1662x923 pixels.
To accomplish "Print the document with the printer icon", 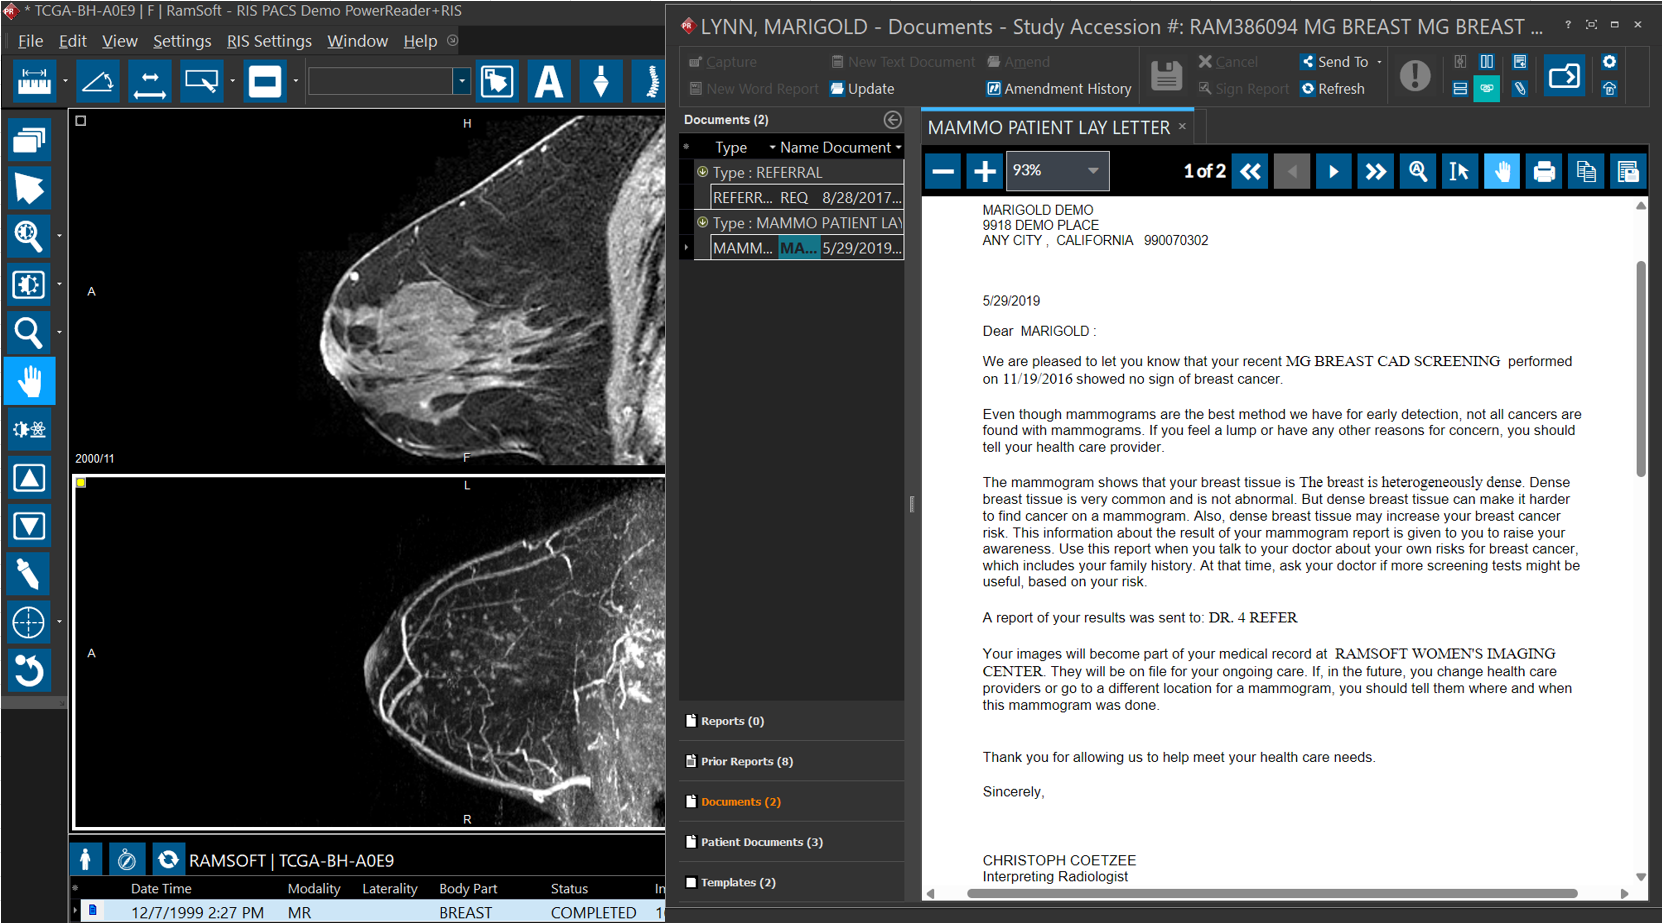I will [x=1544, y=172].
